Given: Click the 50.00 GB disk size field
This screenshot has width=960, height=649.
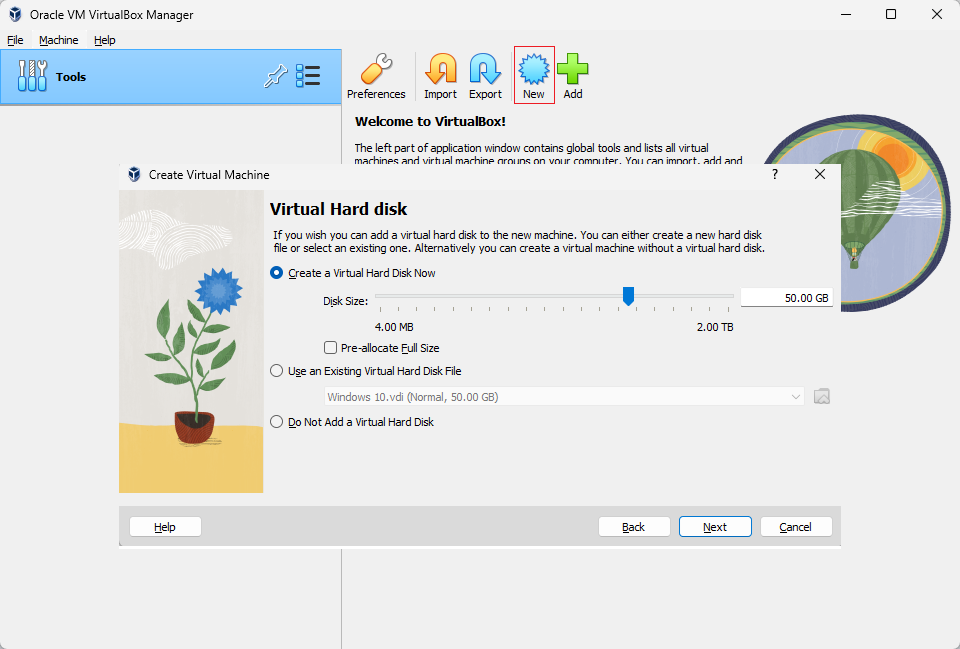Looking at the screenshot, I should [787, 298].
